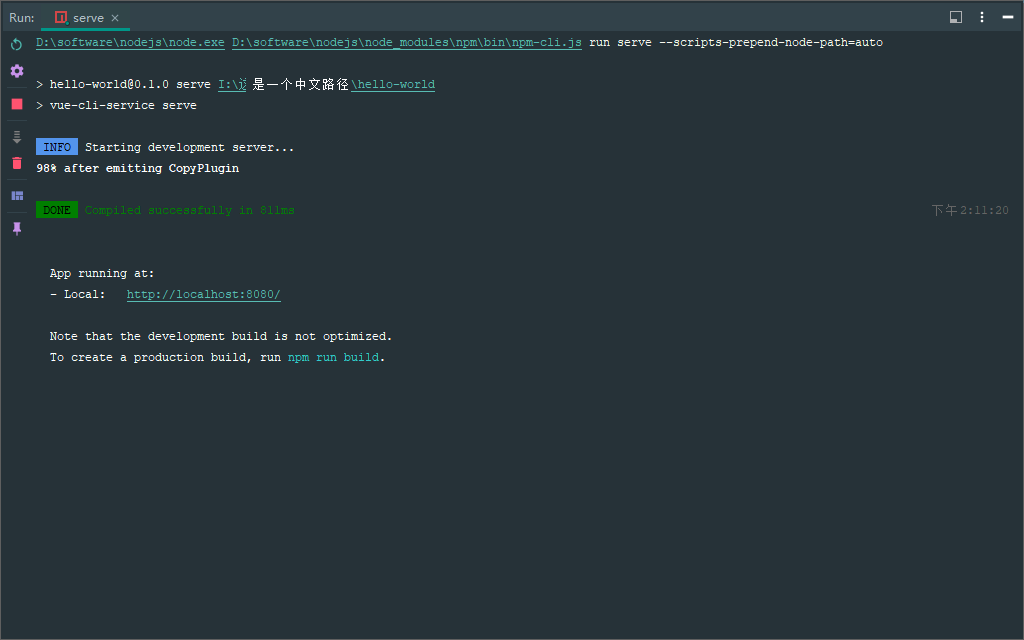Click 'Note that the development build' line
Screen dimensions: 1024x640
[x=221, y=336]
